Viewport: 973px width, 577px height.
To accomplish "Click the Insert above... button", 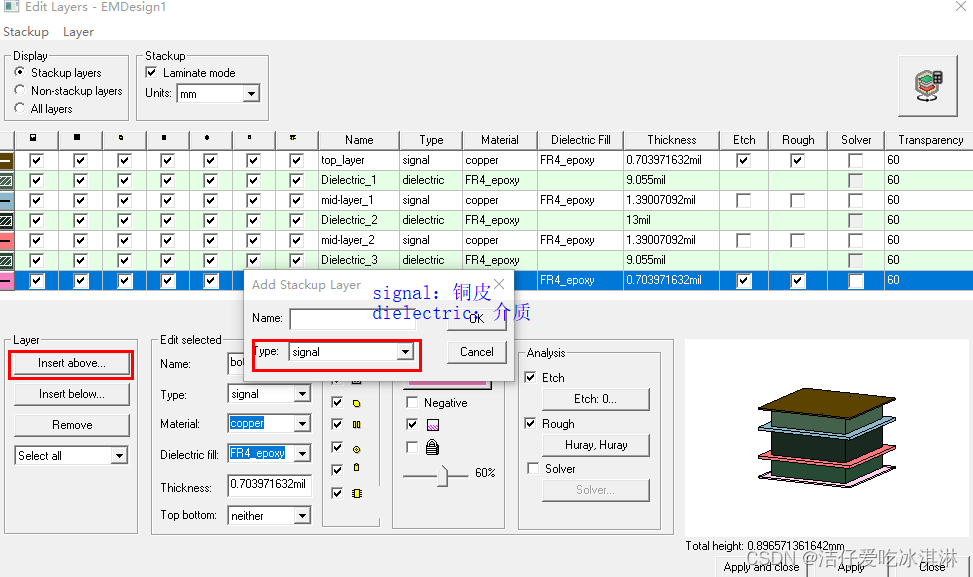I will point(71,364).
